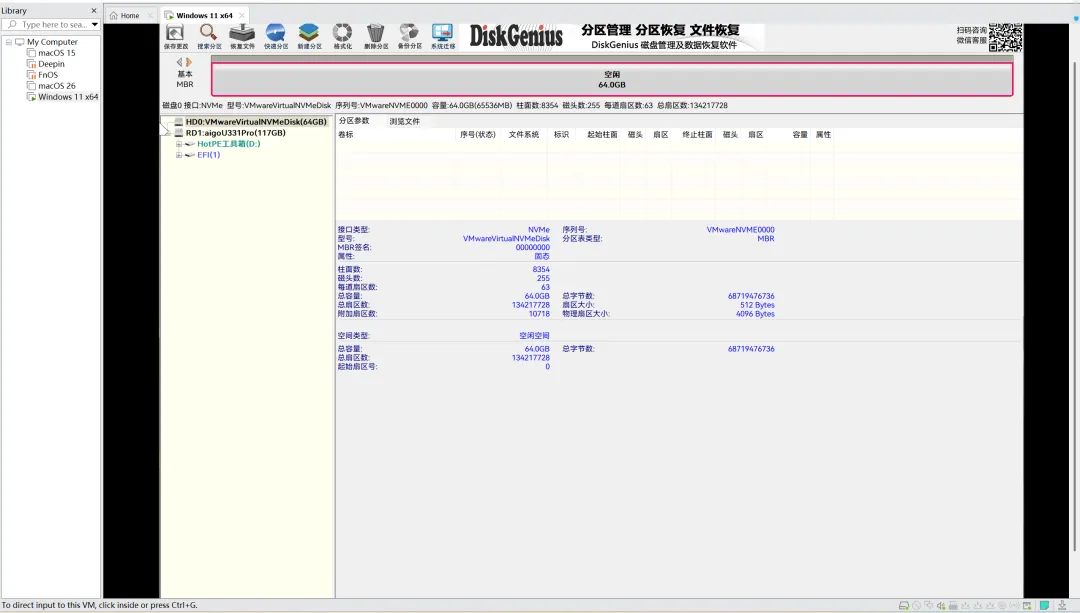
Task: Click the 删除分区 (Delete Partition) trash icon
Action: coord(375,37)
